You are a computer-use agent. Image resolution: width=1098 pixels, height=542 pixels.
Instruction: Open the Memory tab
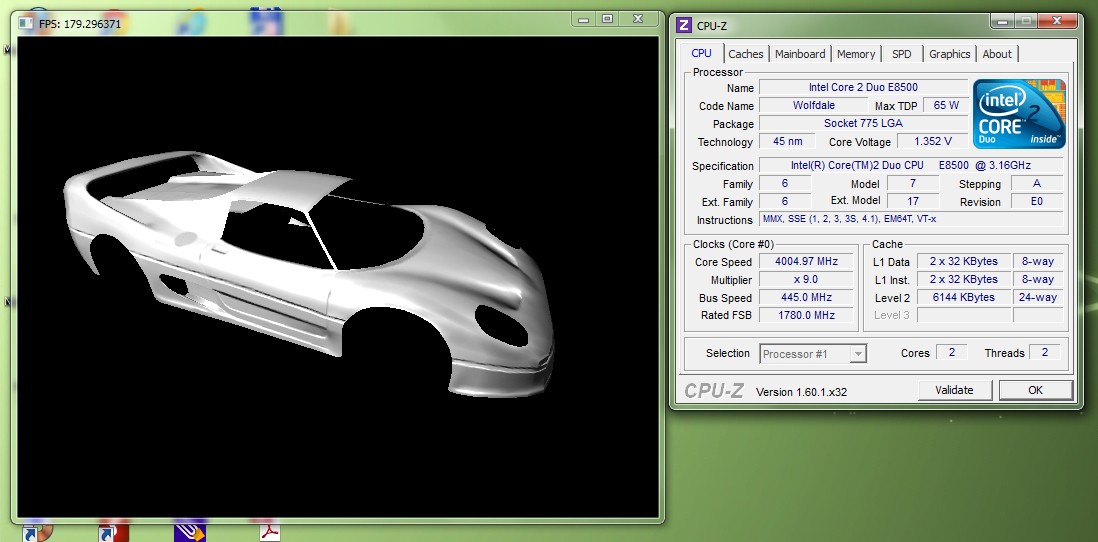tap(856, 54)
